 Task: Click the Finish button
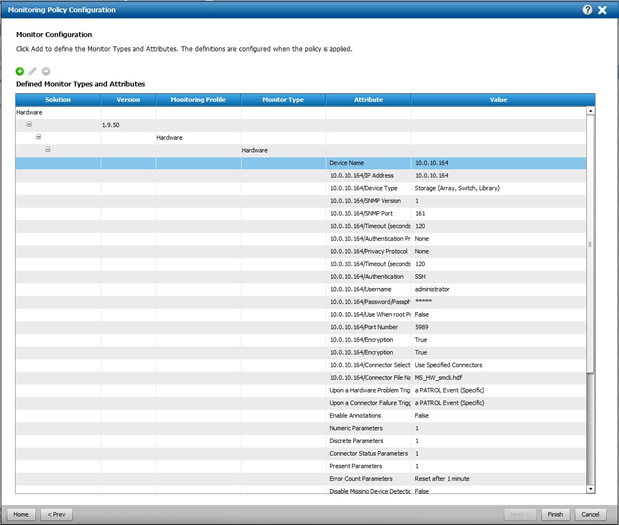point(555,514)
